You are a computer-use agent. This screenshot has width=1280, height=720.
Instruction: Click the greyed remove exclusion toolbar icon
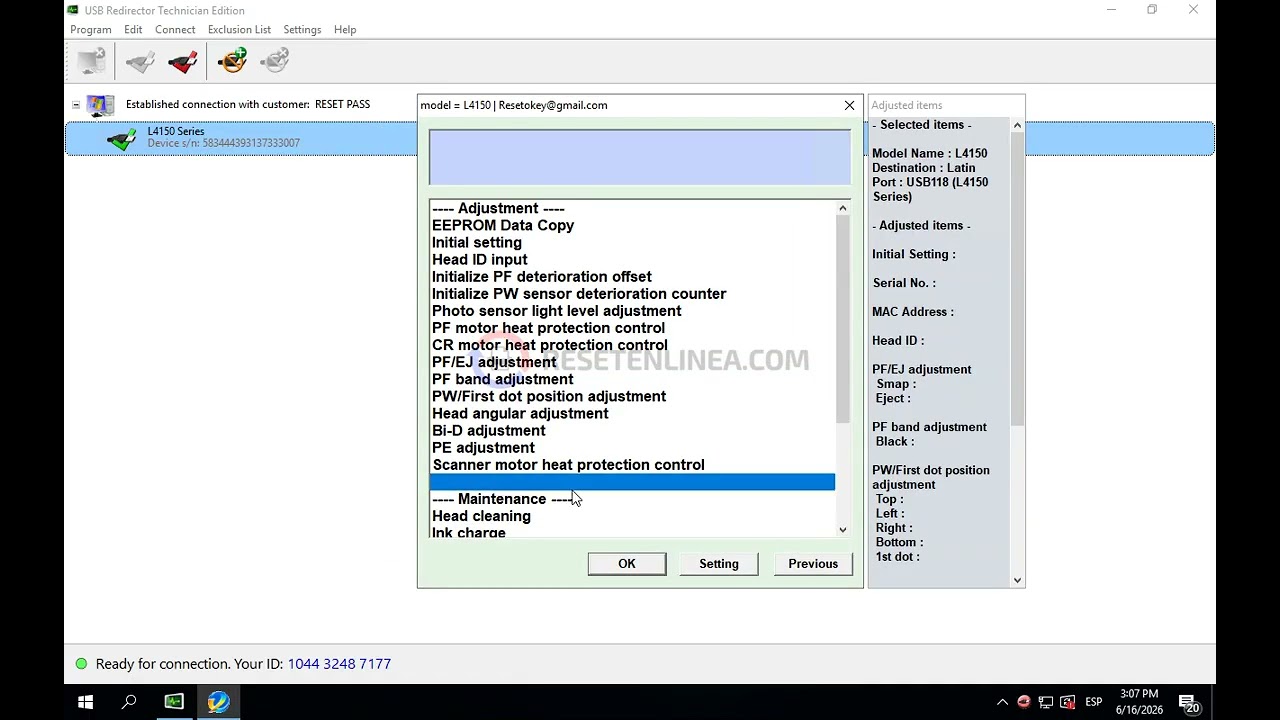pos(274,62)
